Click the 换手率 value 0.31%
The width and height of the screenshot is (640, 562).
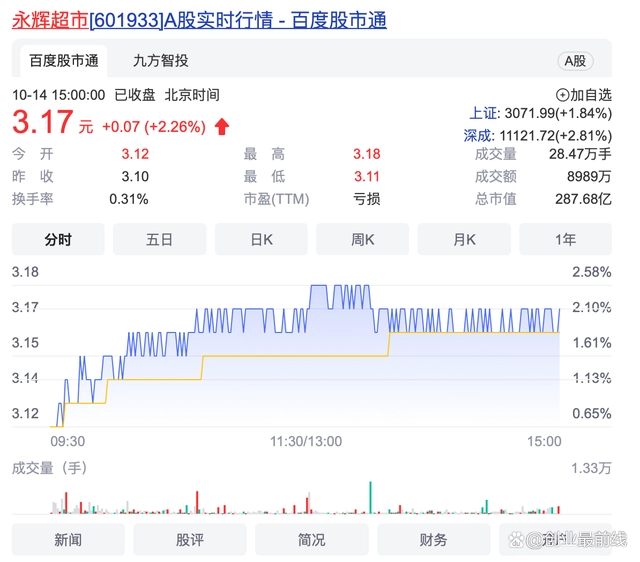(x=129, y=199)
